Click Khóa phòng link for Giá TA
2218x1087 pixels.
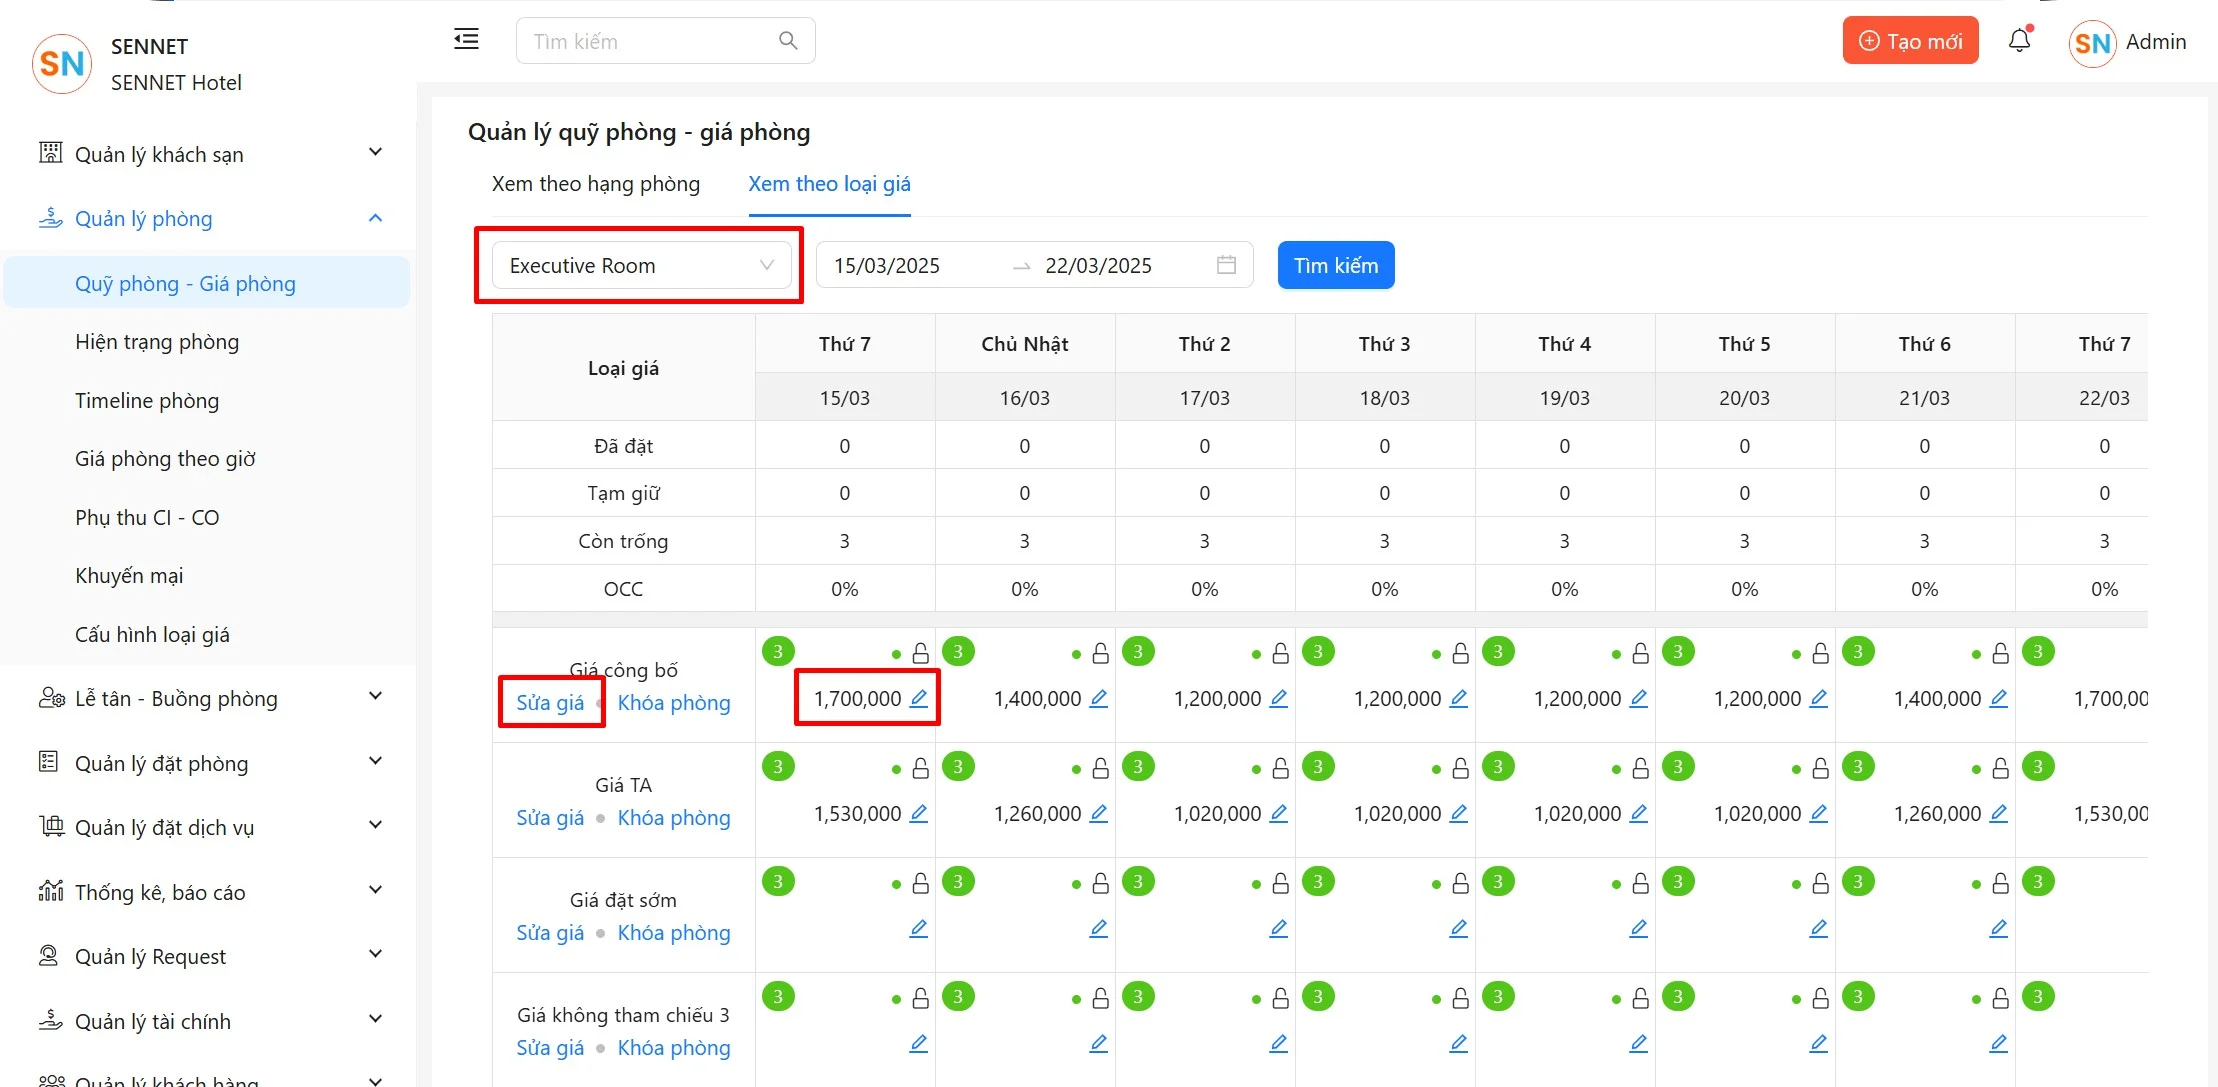coord(673,818)
